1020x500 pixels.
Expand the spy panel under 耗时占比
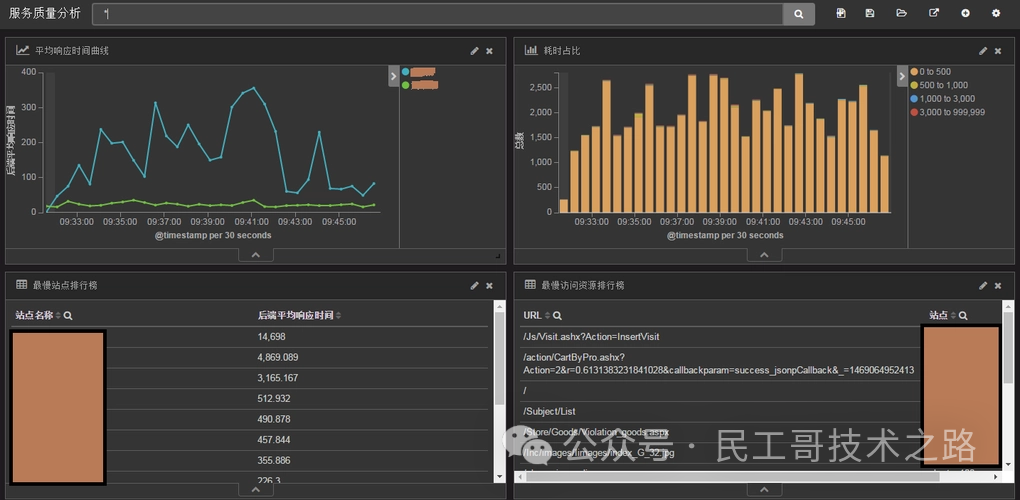pyautogui.click(x=764, y=255)
